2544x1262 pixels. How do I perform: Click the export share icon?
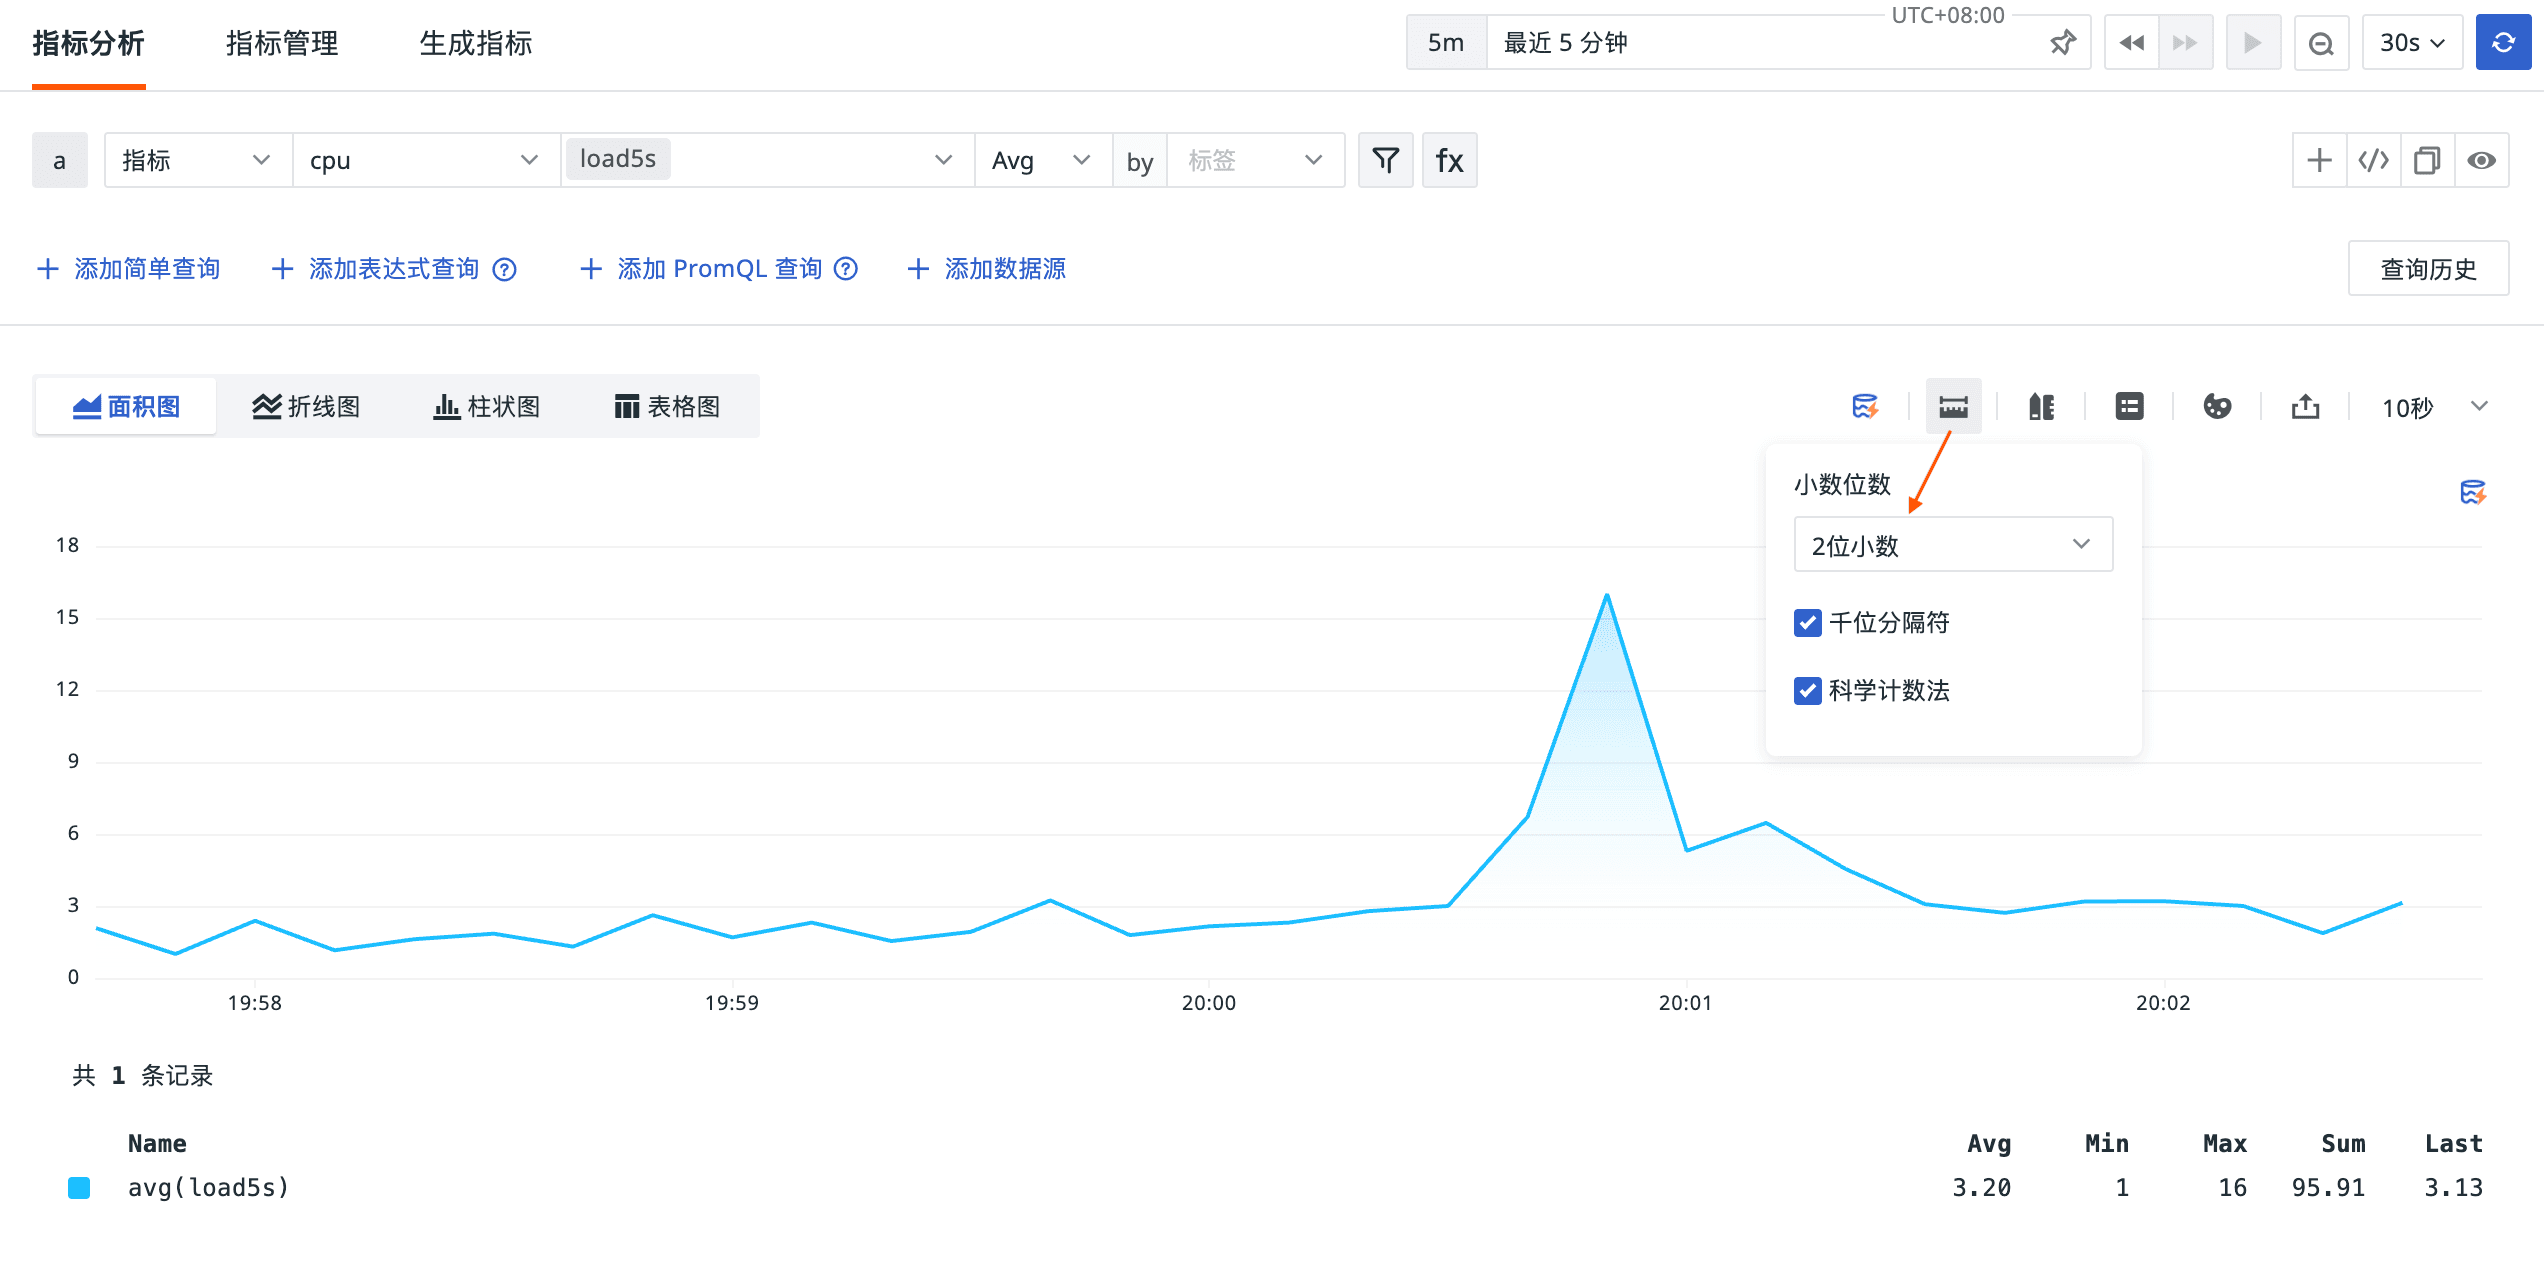point(2305,406)
